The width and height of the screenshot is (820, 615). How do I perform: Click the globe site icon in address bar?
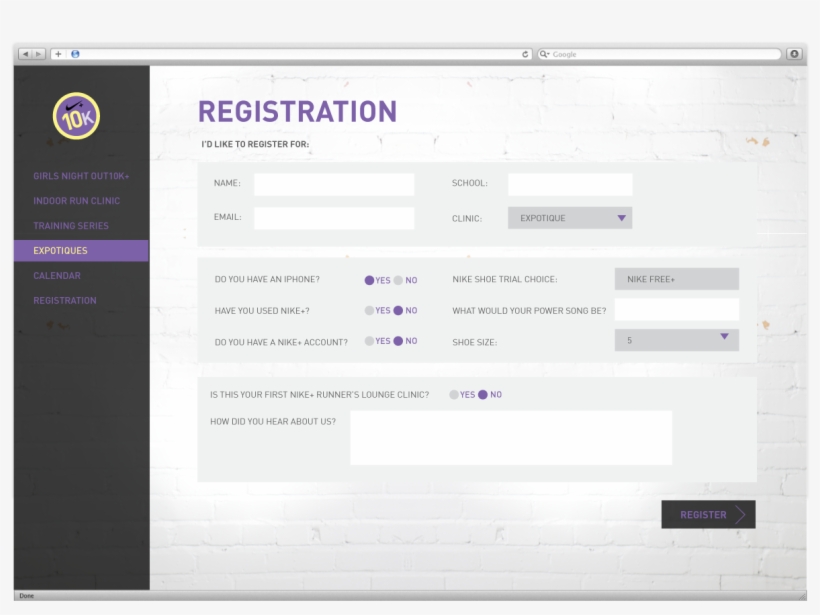75,54
